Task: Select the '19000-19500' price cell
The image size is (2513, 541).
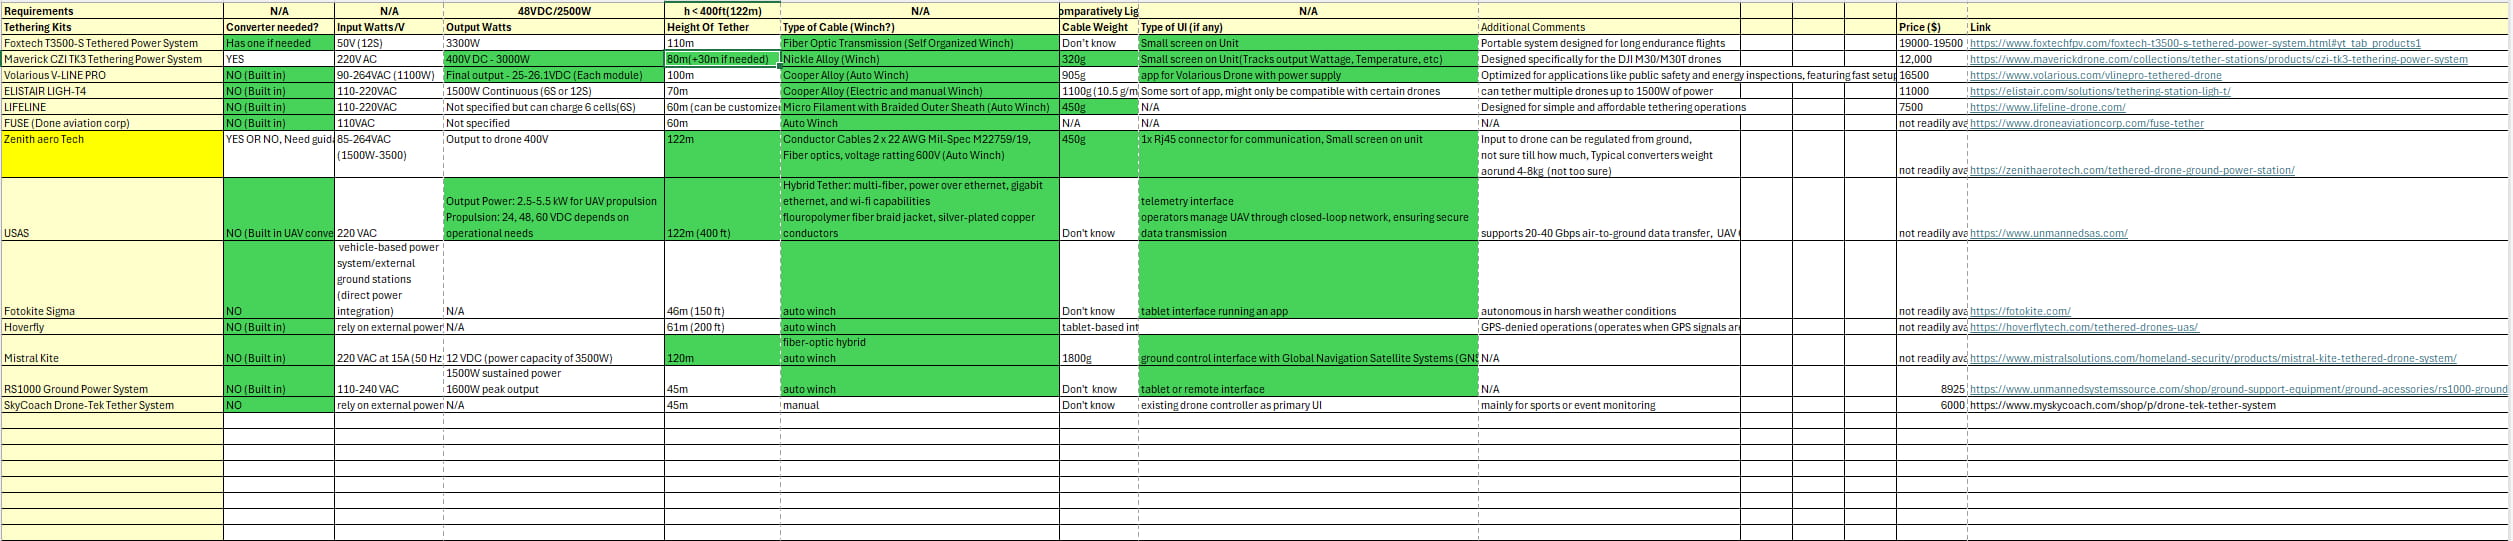Action: tap(1931, 43)
